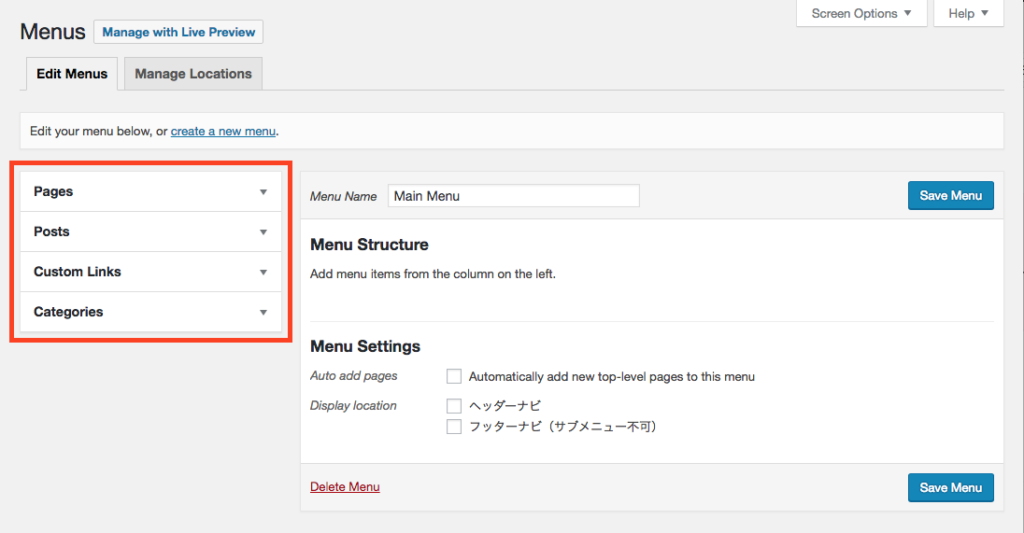Switch to the Manage Locations tab
This screenshot has width=1024, height=533.
click(193, 74)
